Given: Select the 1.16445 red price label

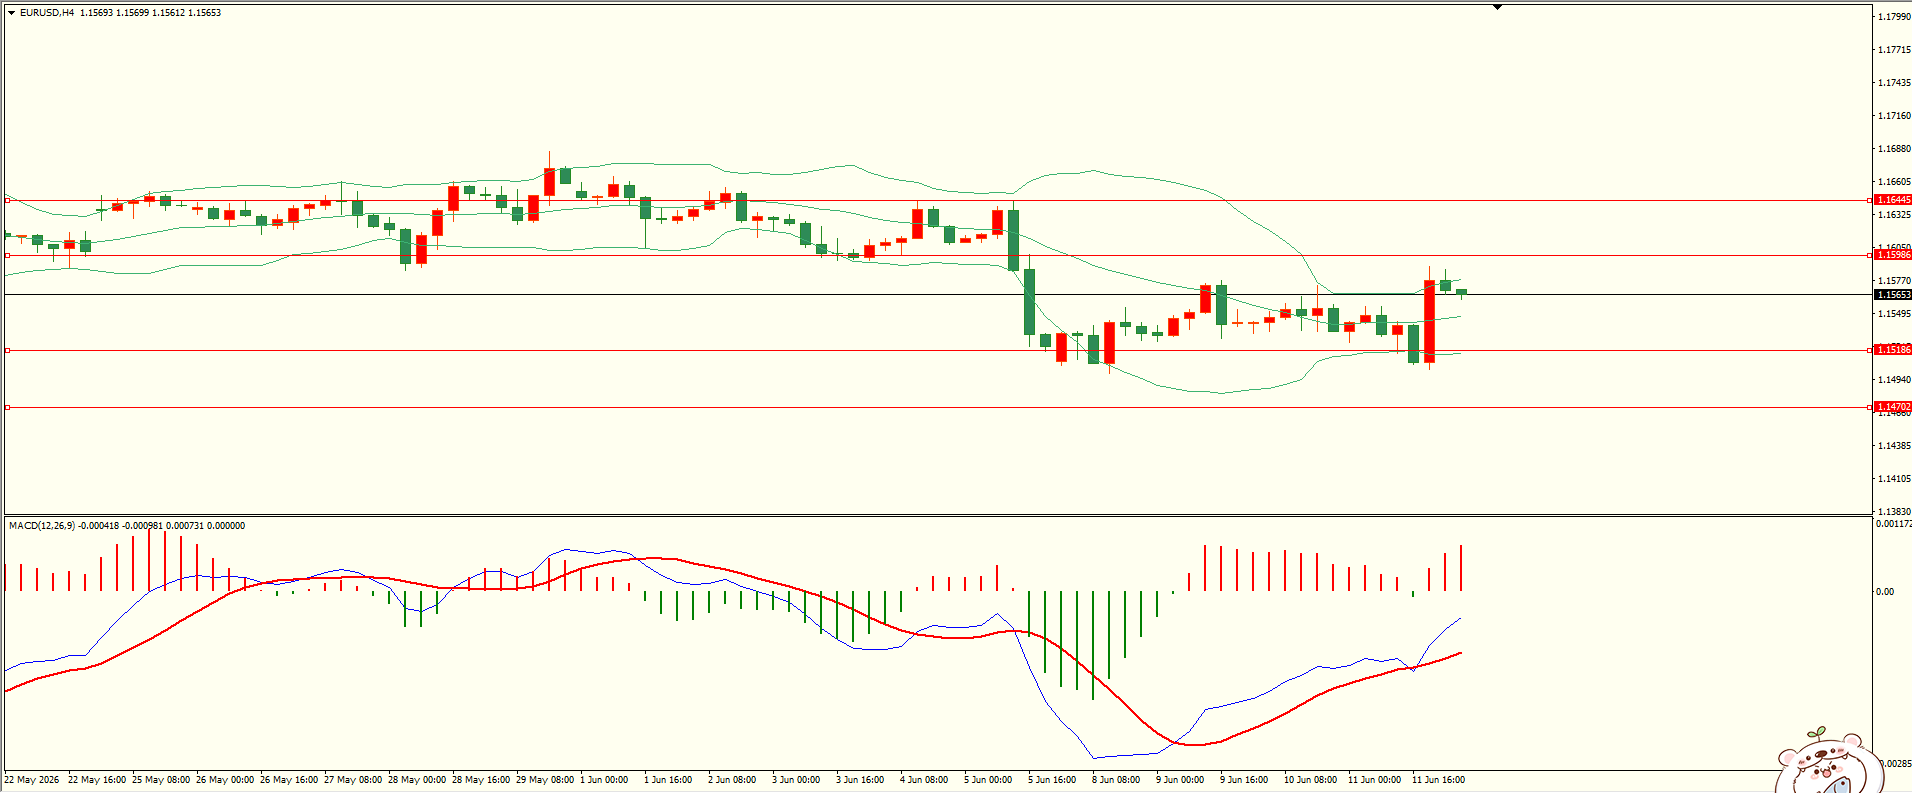Looking at the screenshot, I should click(1893, 200).
